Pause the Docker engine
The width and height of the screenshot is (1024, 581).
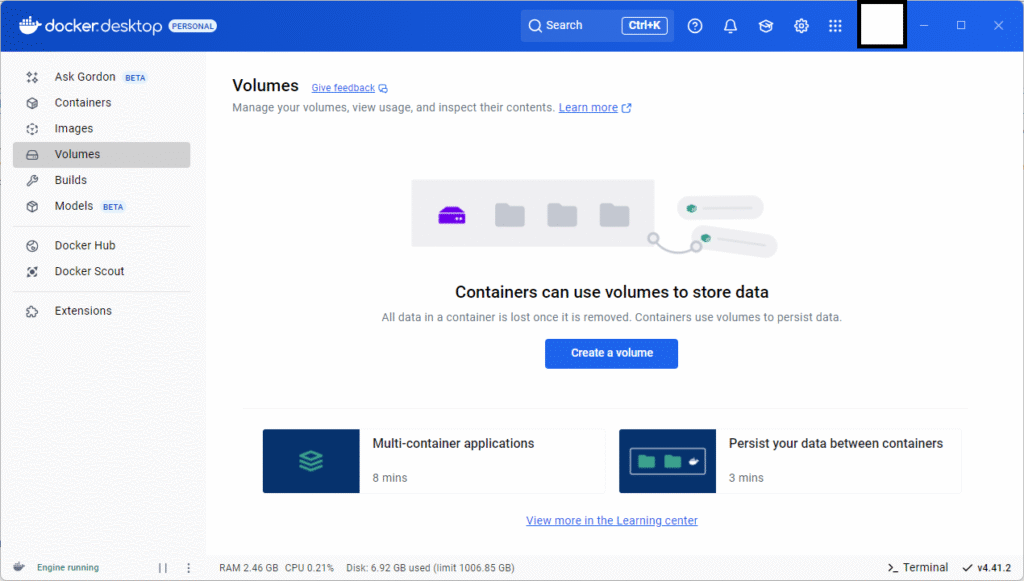coord(163,568)
